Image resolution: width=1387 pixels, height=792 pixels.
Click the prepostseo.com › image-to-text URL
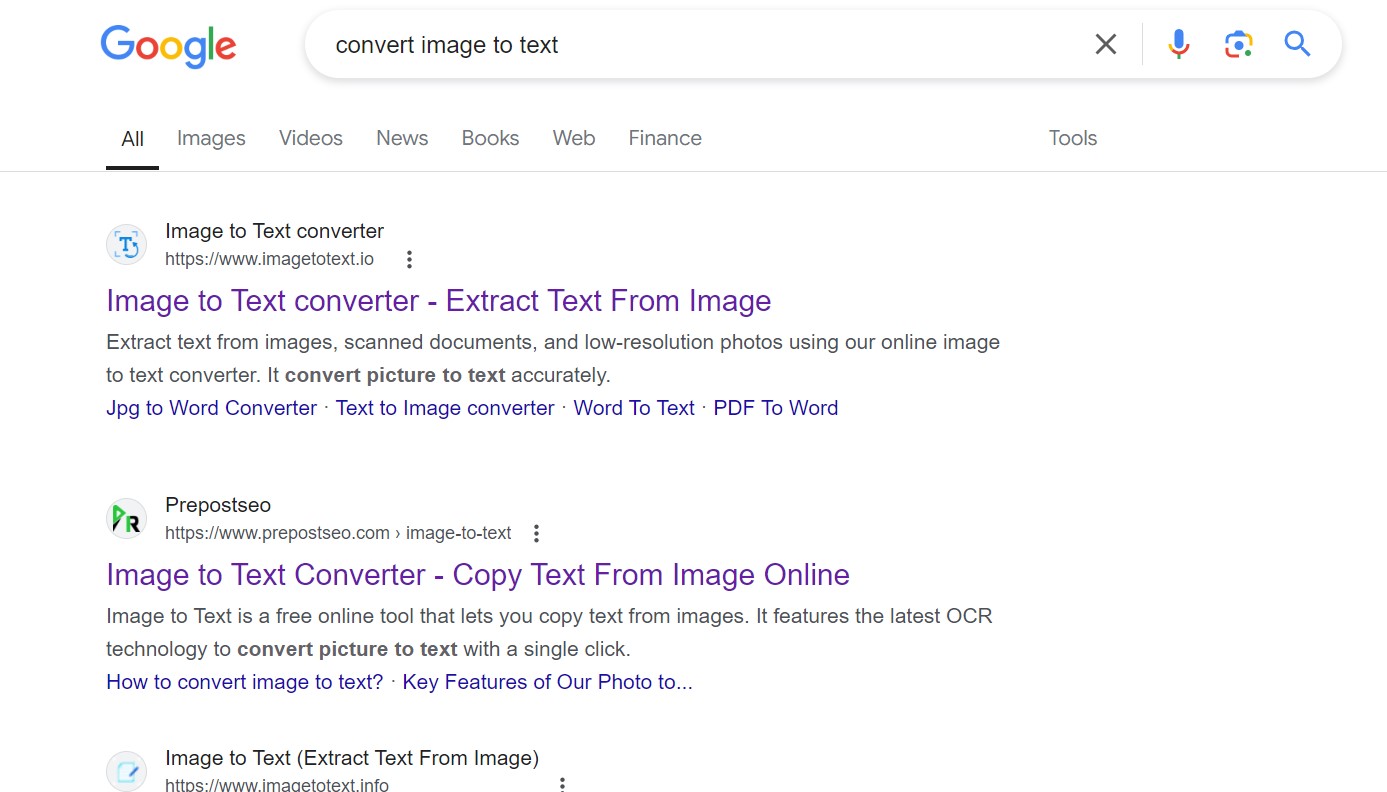point(338,533)
